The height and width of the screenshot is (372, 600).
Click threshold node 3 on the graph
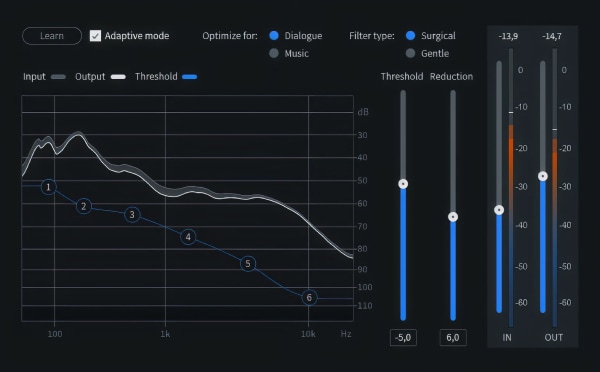(132, 215)
